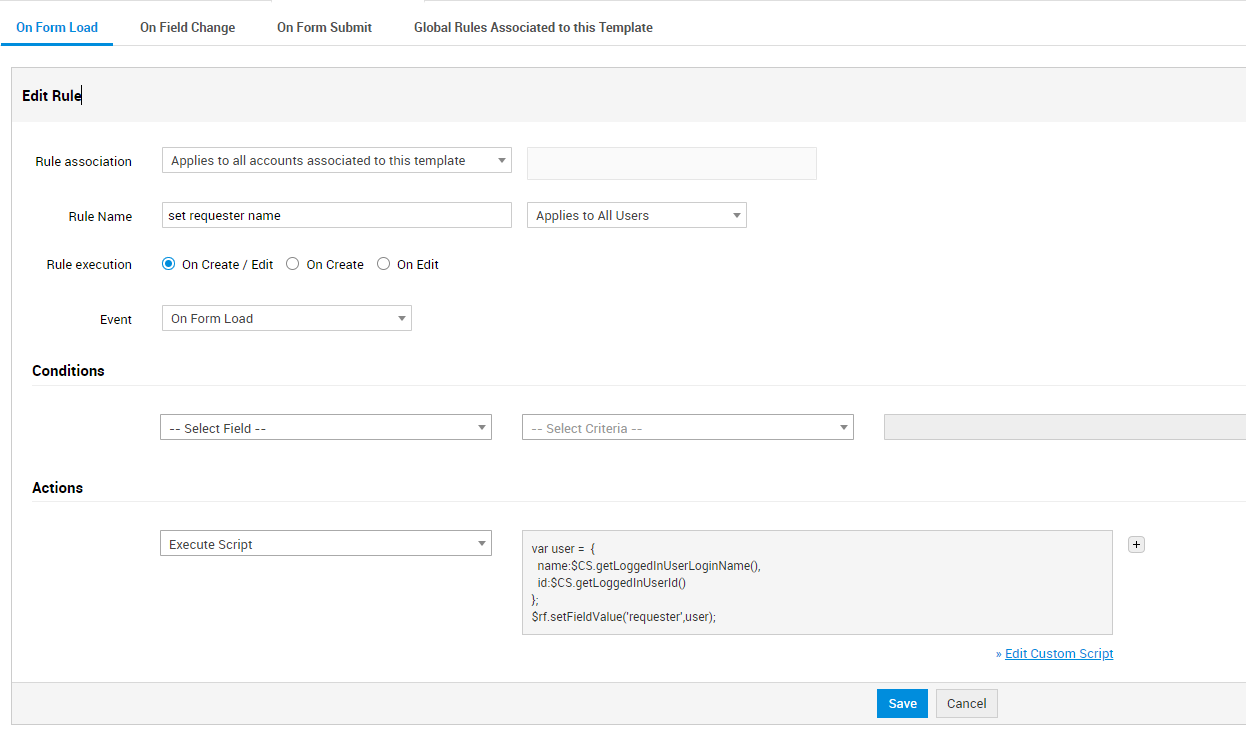Screen dimensions: 1246x734
Task: Select the On Edit radio option
Action: (x=384, y=265)
